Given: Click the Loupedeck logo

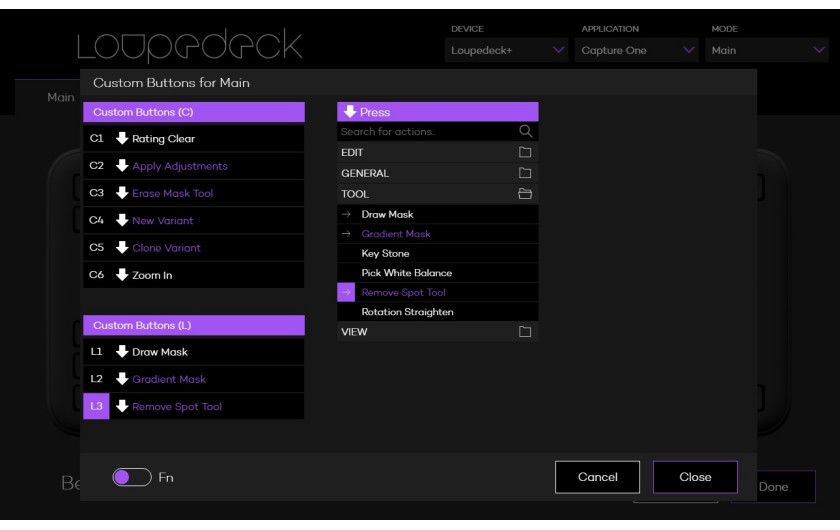Looking at the screenshot, I should click(190, 46).
